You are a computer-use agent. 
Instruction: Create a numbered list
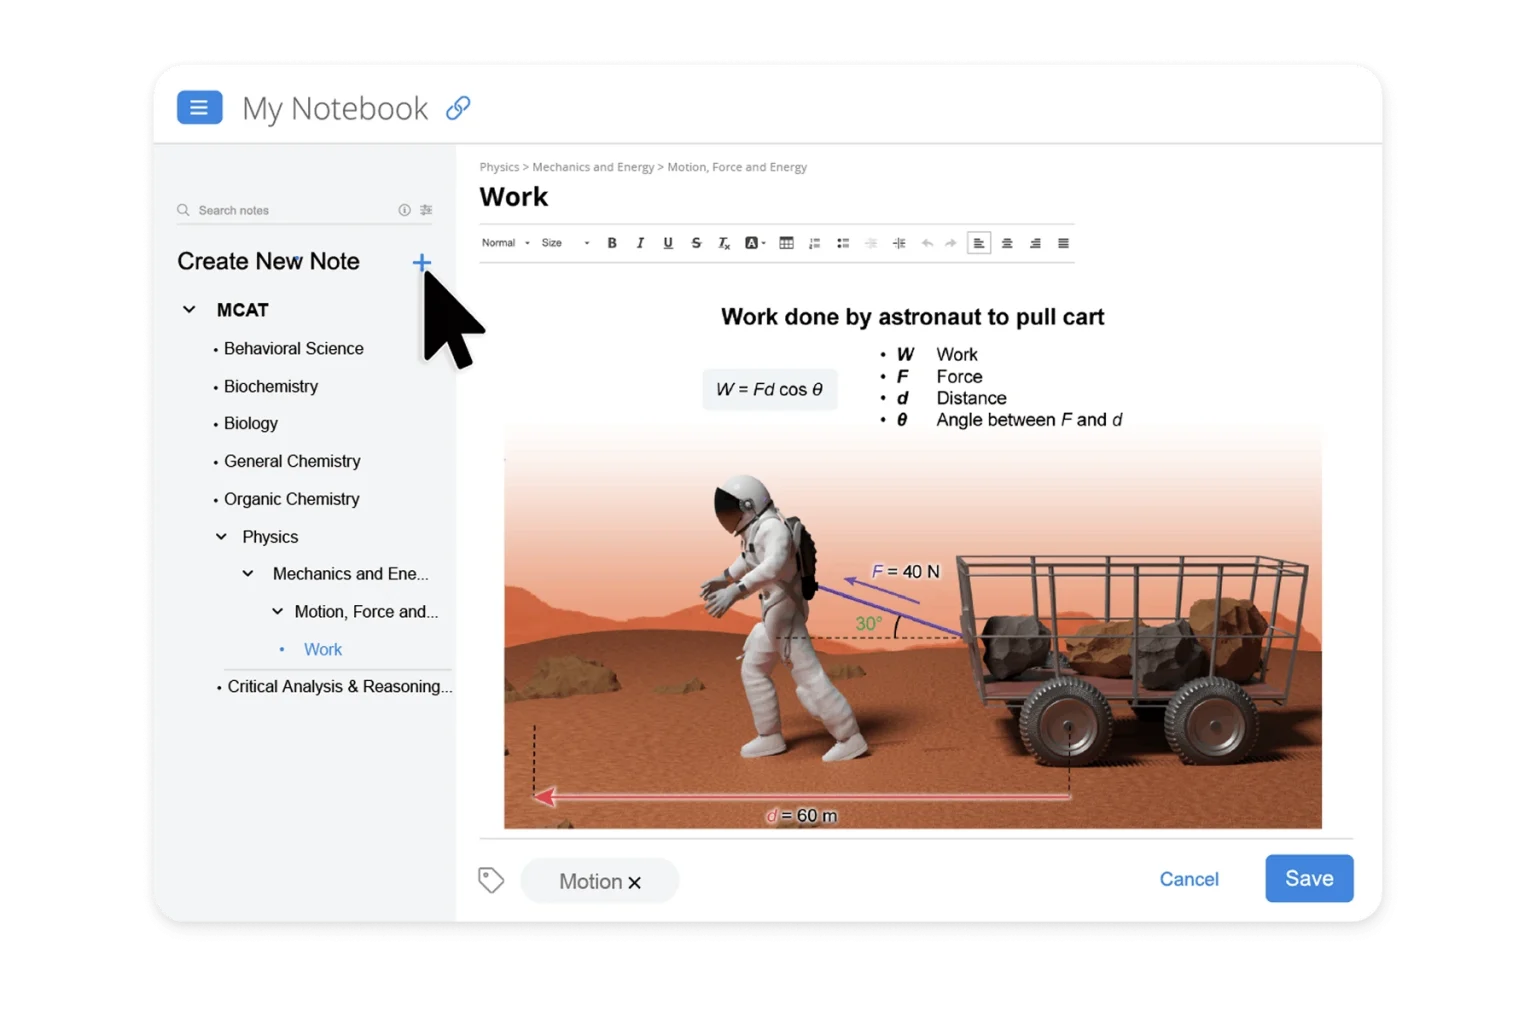click(815, 242)
